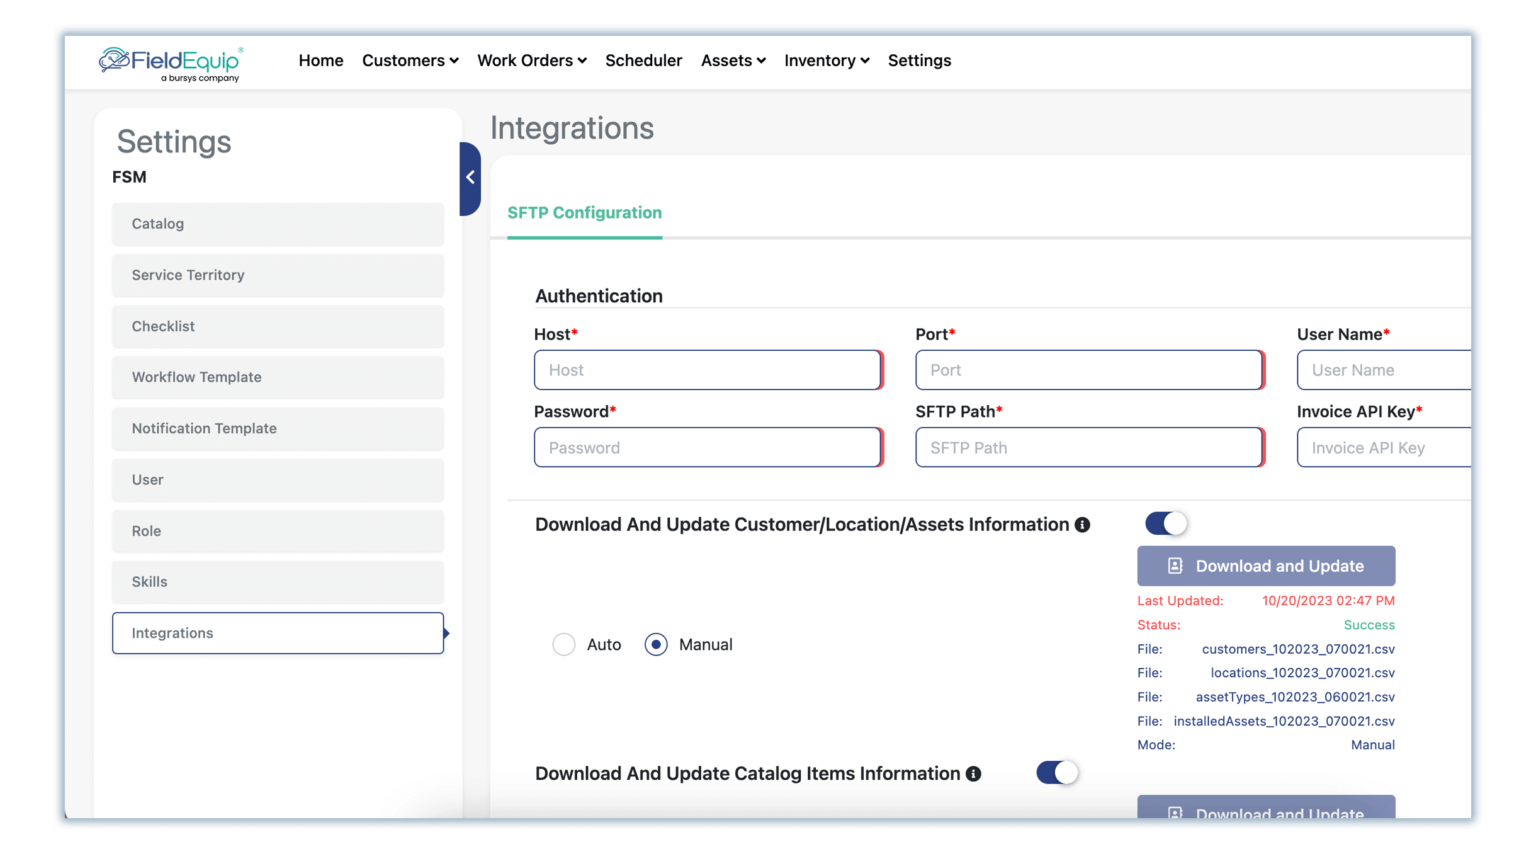Select the Auto radio button
1536x854 pixels.
[564, 644]
